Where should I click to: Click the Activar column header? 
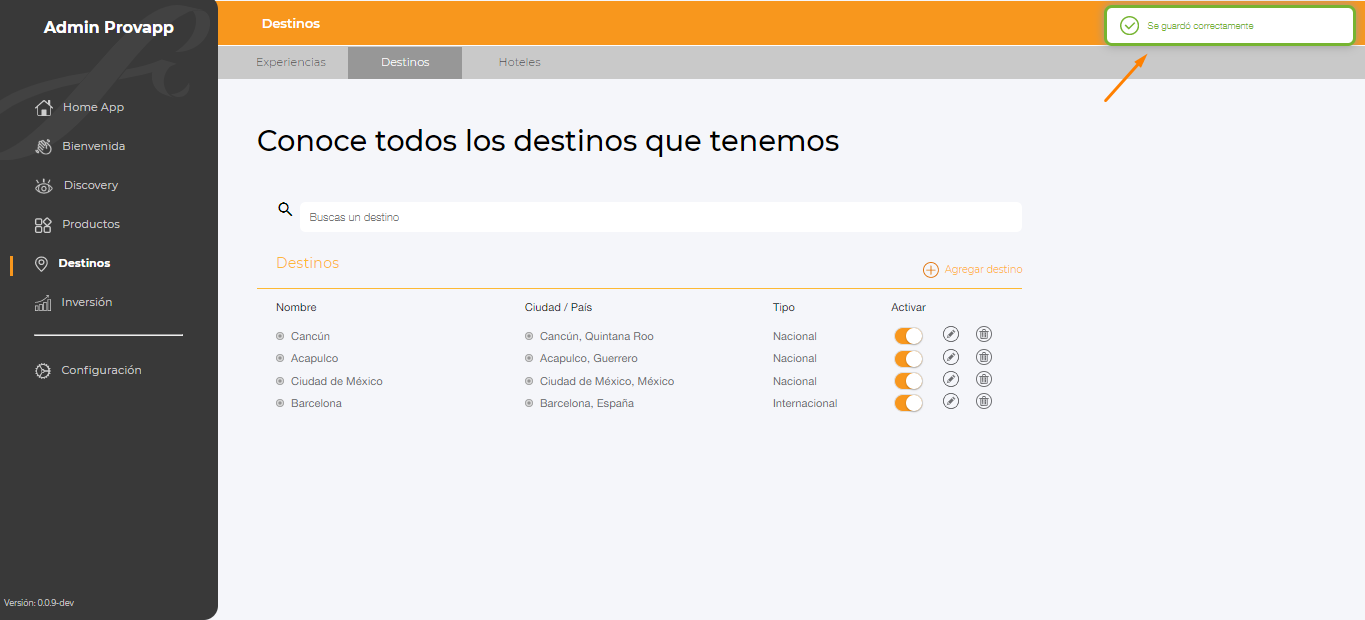pos(908,308)
